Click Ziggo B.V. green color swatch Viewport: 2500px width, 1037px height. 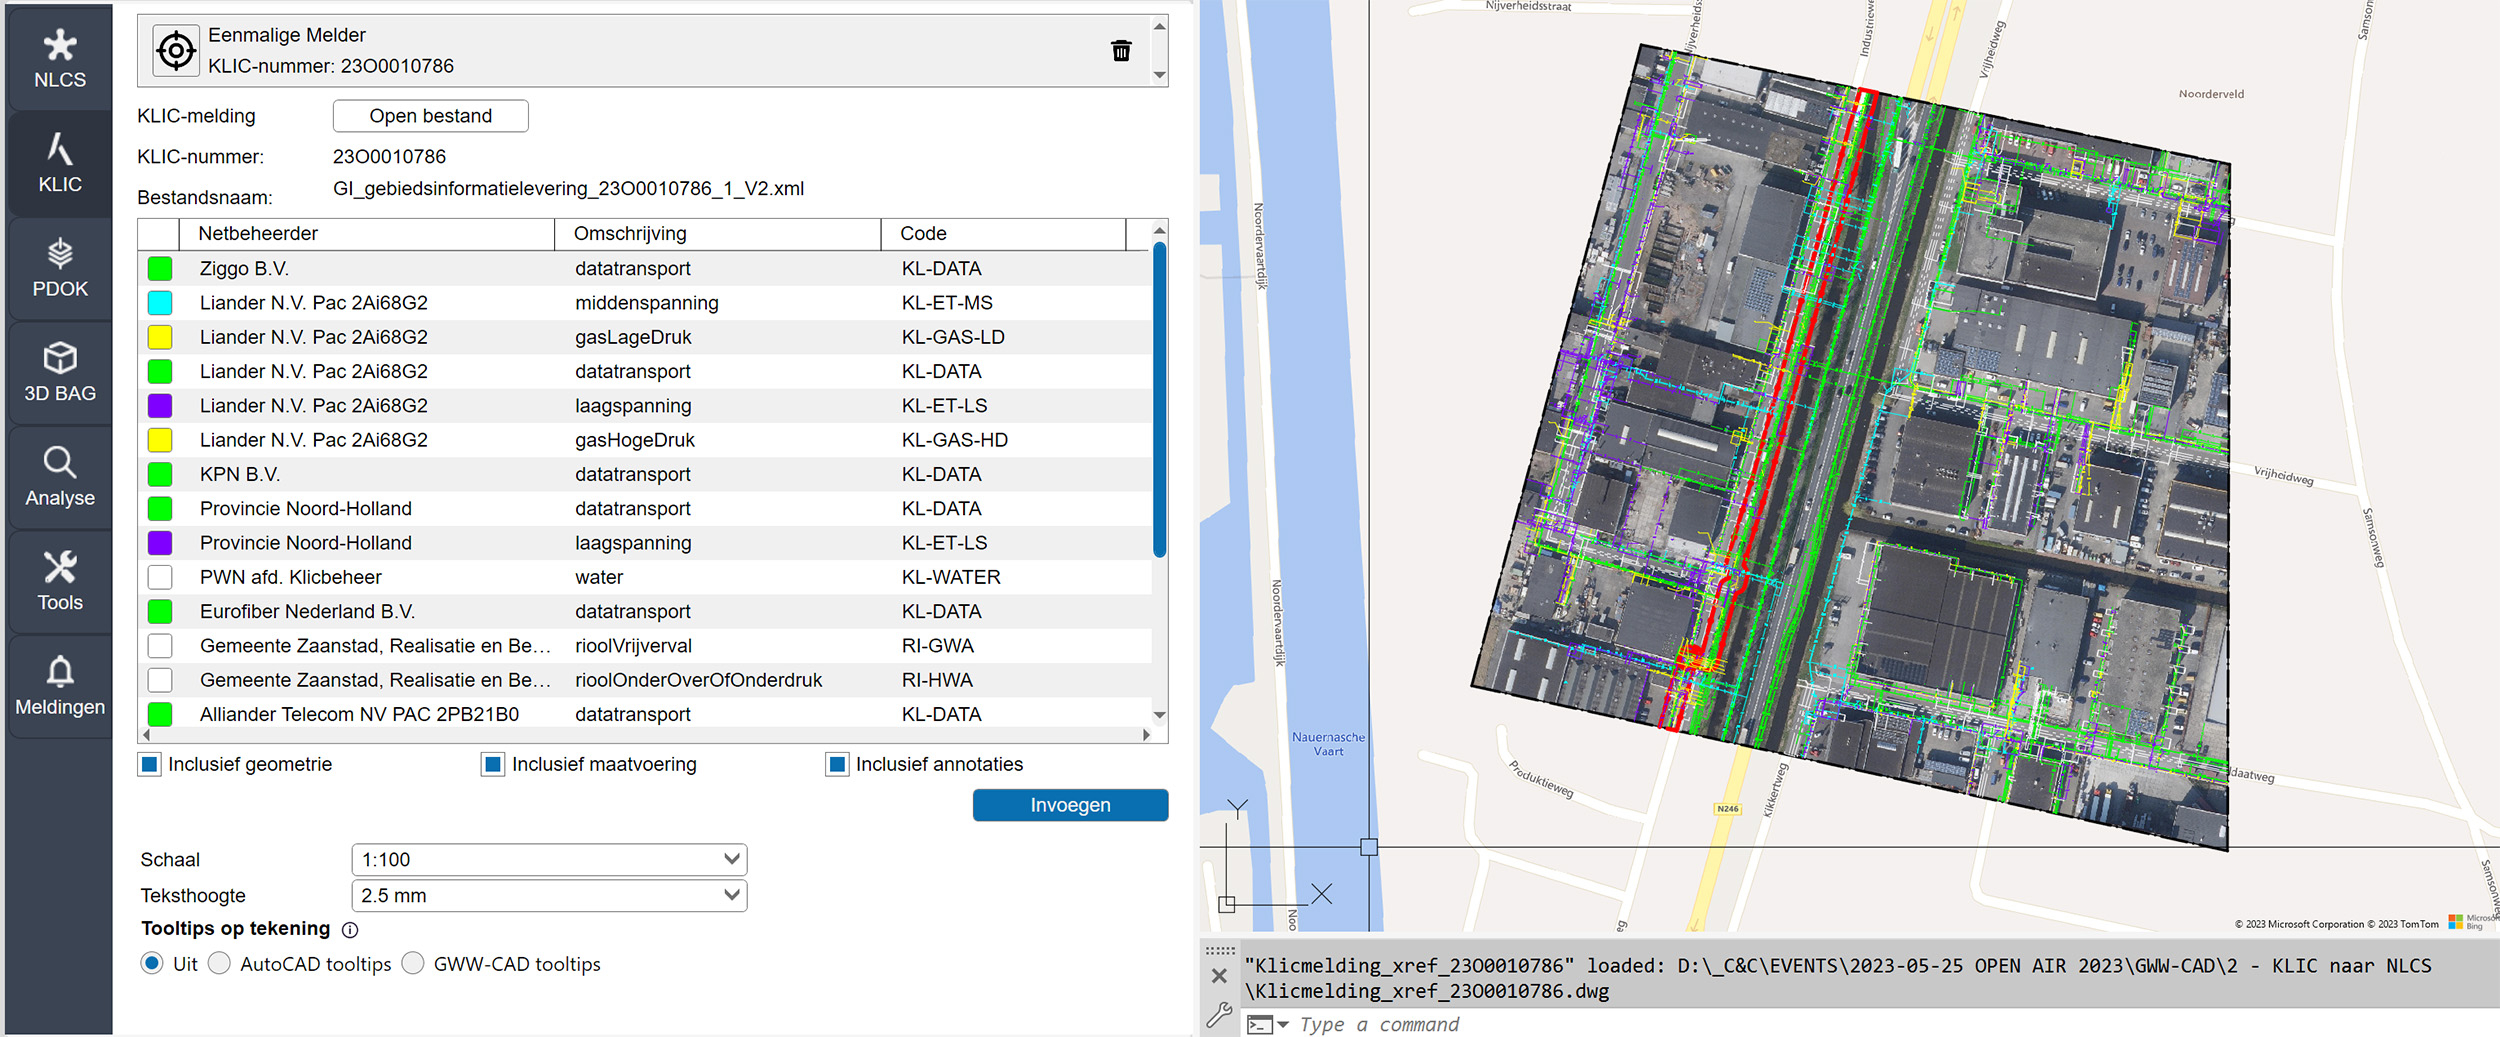click(160, 269)
